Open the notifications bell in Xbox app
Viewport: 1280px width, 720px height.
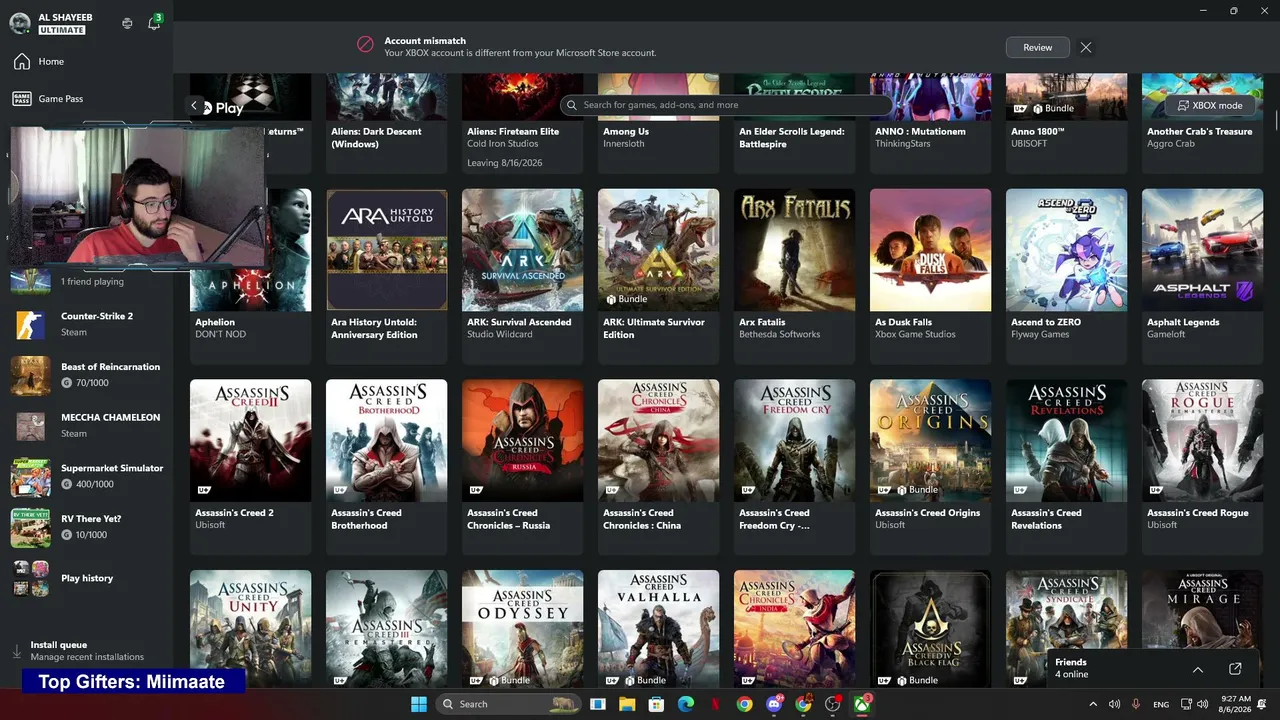tap(154, 23)
